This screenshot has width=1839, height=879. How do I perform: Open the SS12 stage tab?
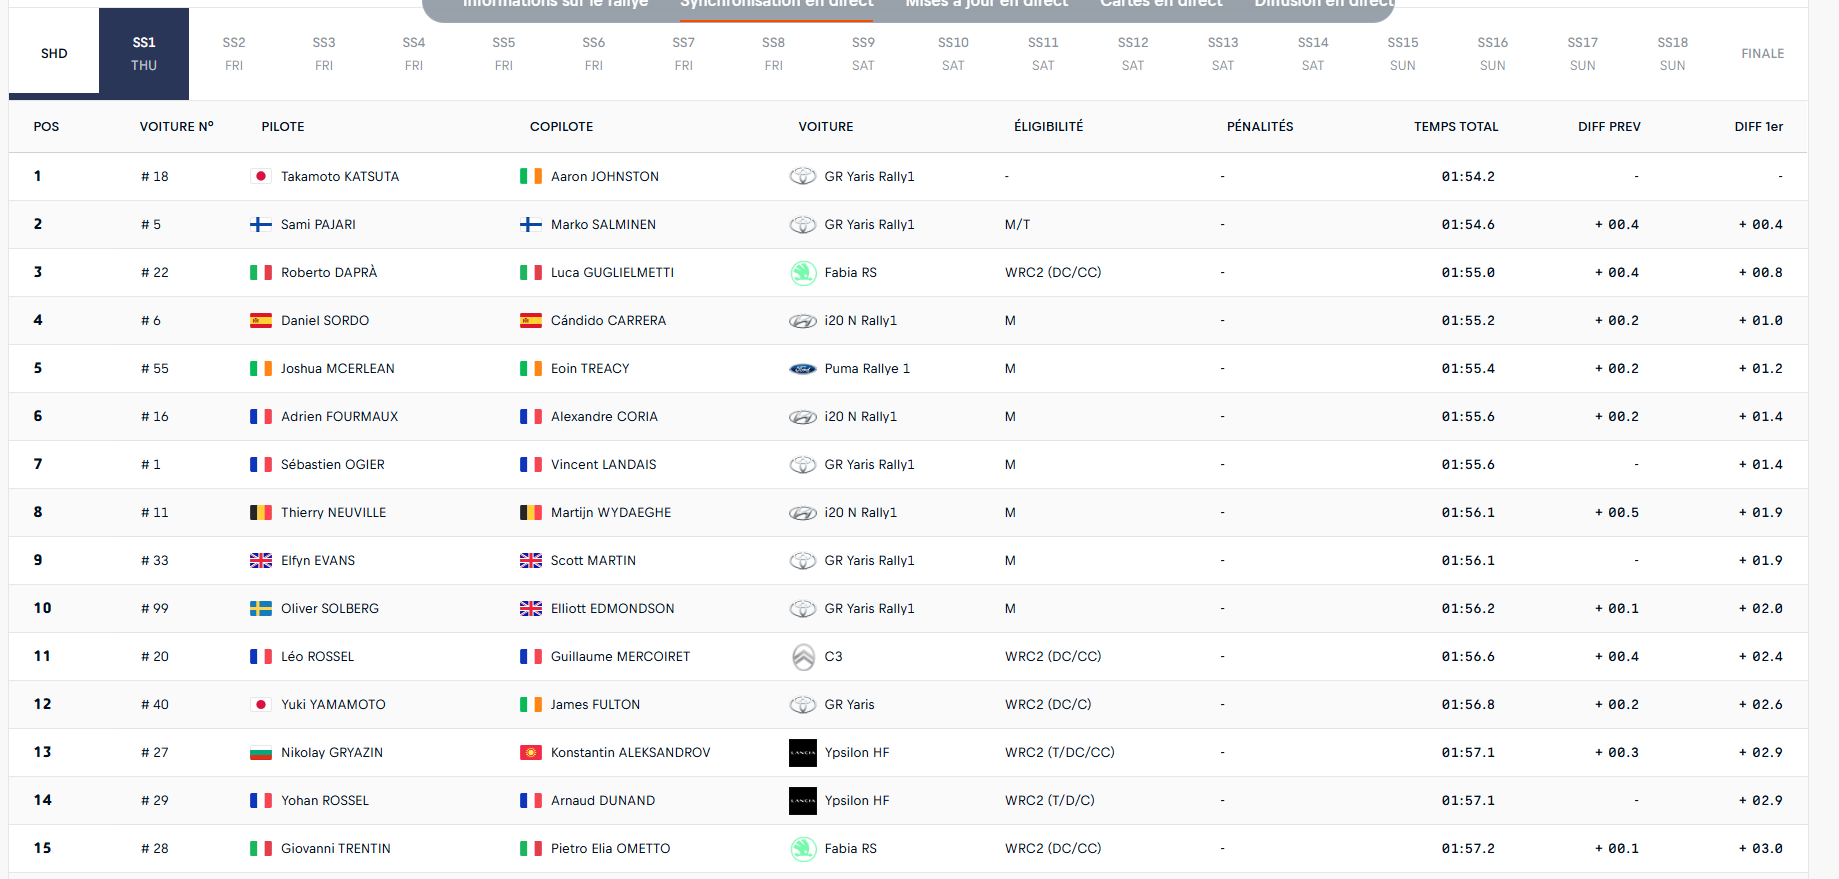pyautogui.click(x=1133, y=54)
